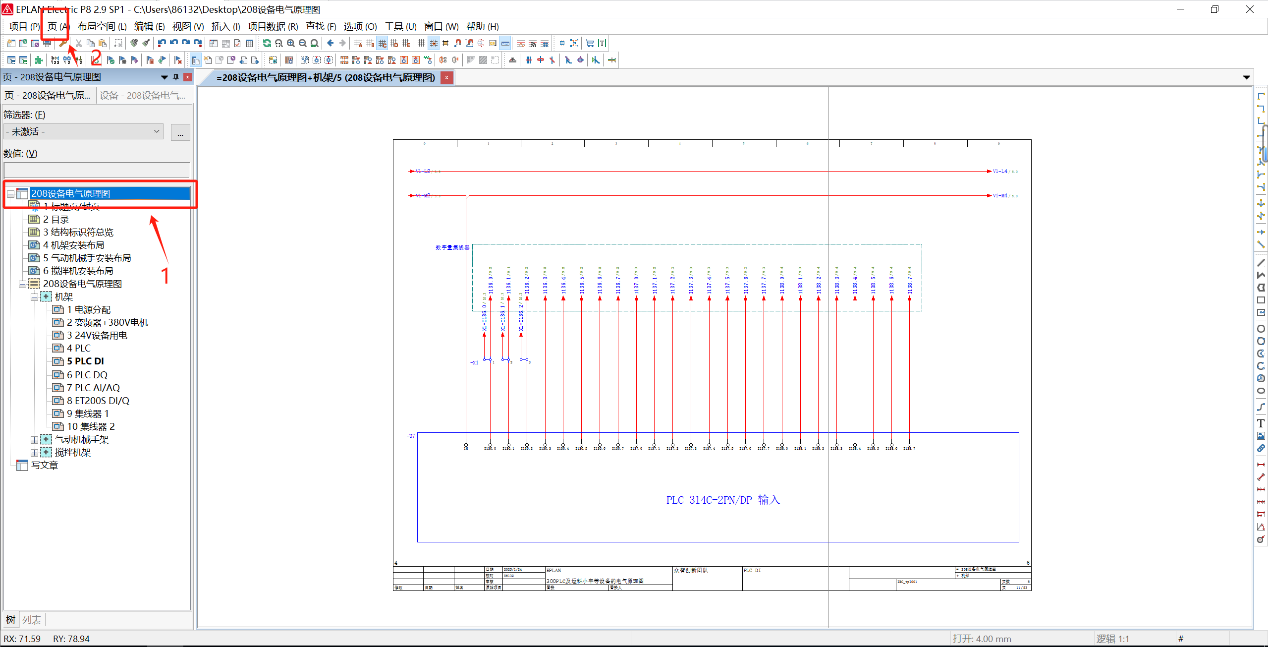This screenshot has width=1268, height=647.
Task: Open the 视图 (V) menu
Action: coord(188,25)
